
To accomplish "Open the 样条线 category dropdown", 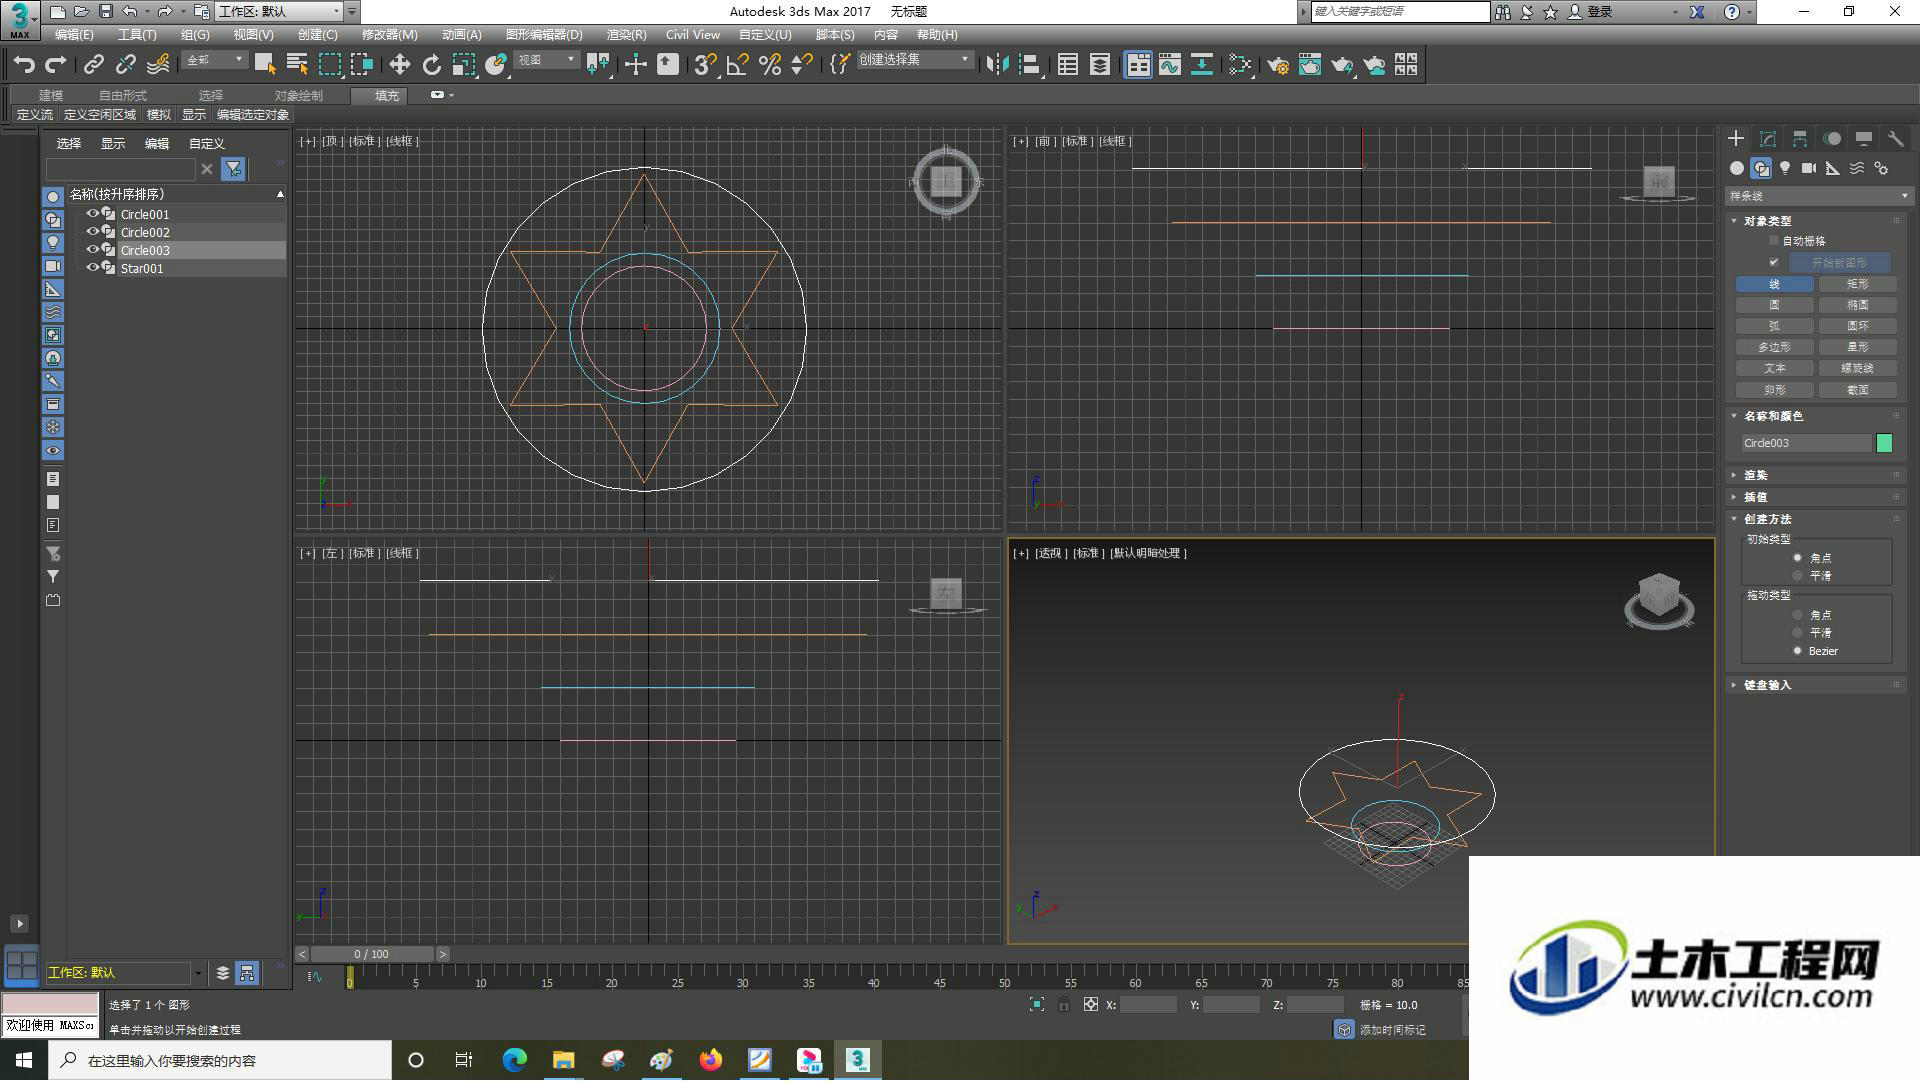I will pos(1818,196).
